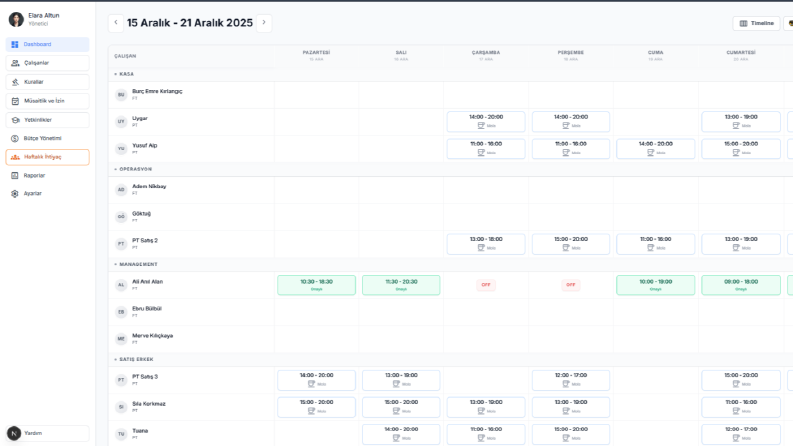Click Tuana's TU avatar
793x446 pixels.
click(121, 434)
